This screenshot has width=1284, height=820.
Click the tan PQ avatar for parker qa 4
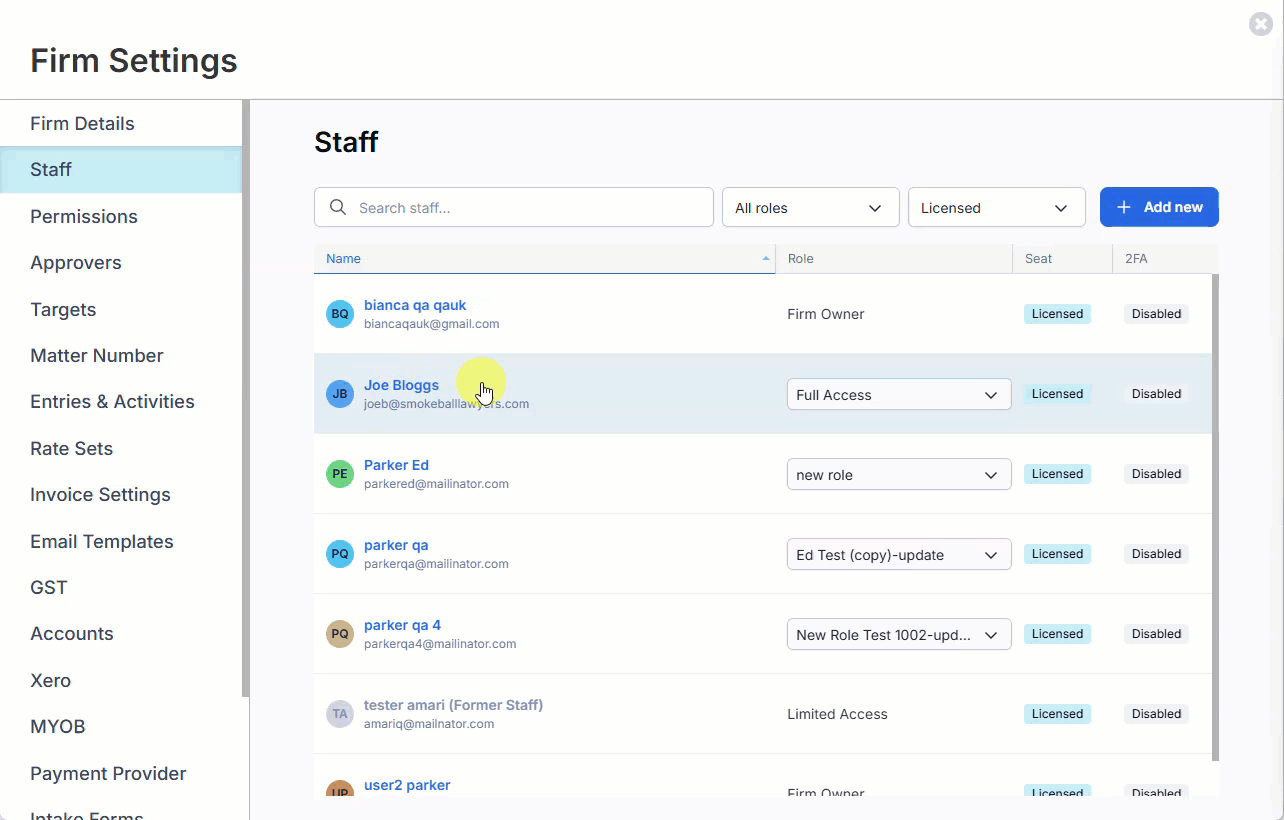(340, 634)
